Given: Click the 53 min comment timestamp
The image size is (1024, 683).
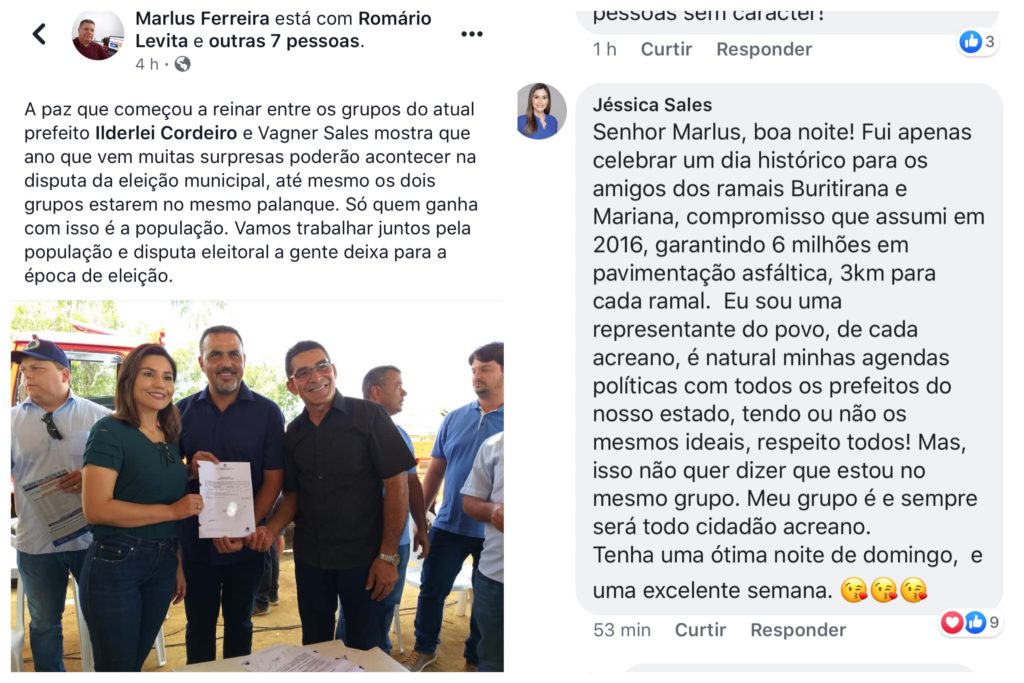Looking at the screenshot, I should (622, 629).
